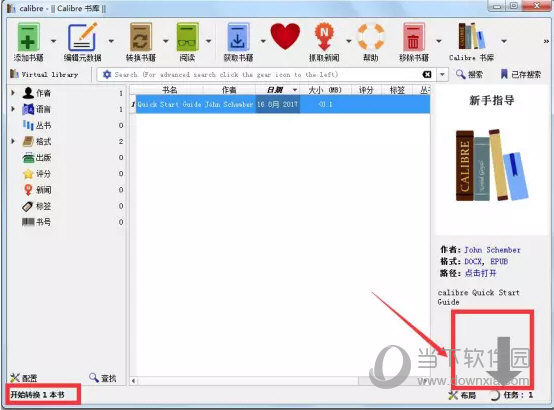Click the Add books green icon

28,37
